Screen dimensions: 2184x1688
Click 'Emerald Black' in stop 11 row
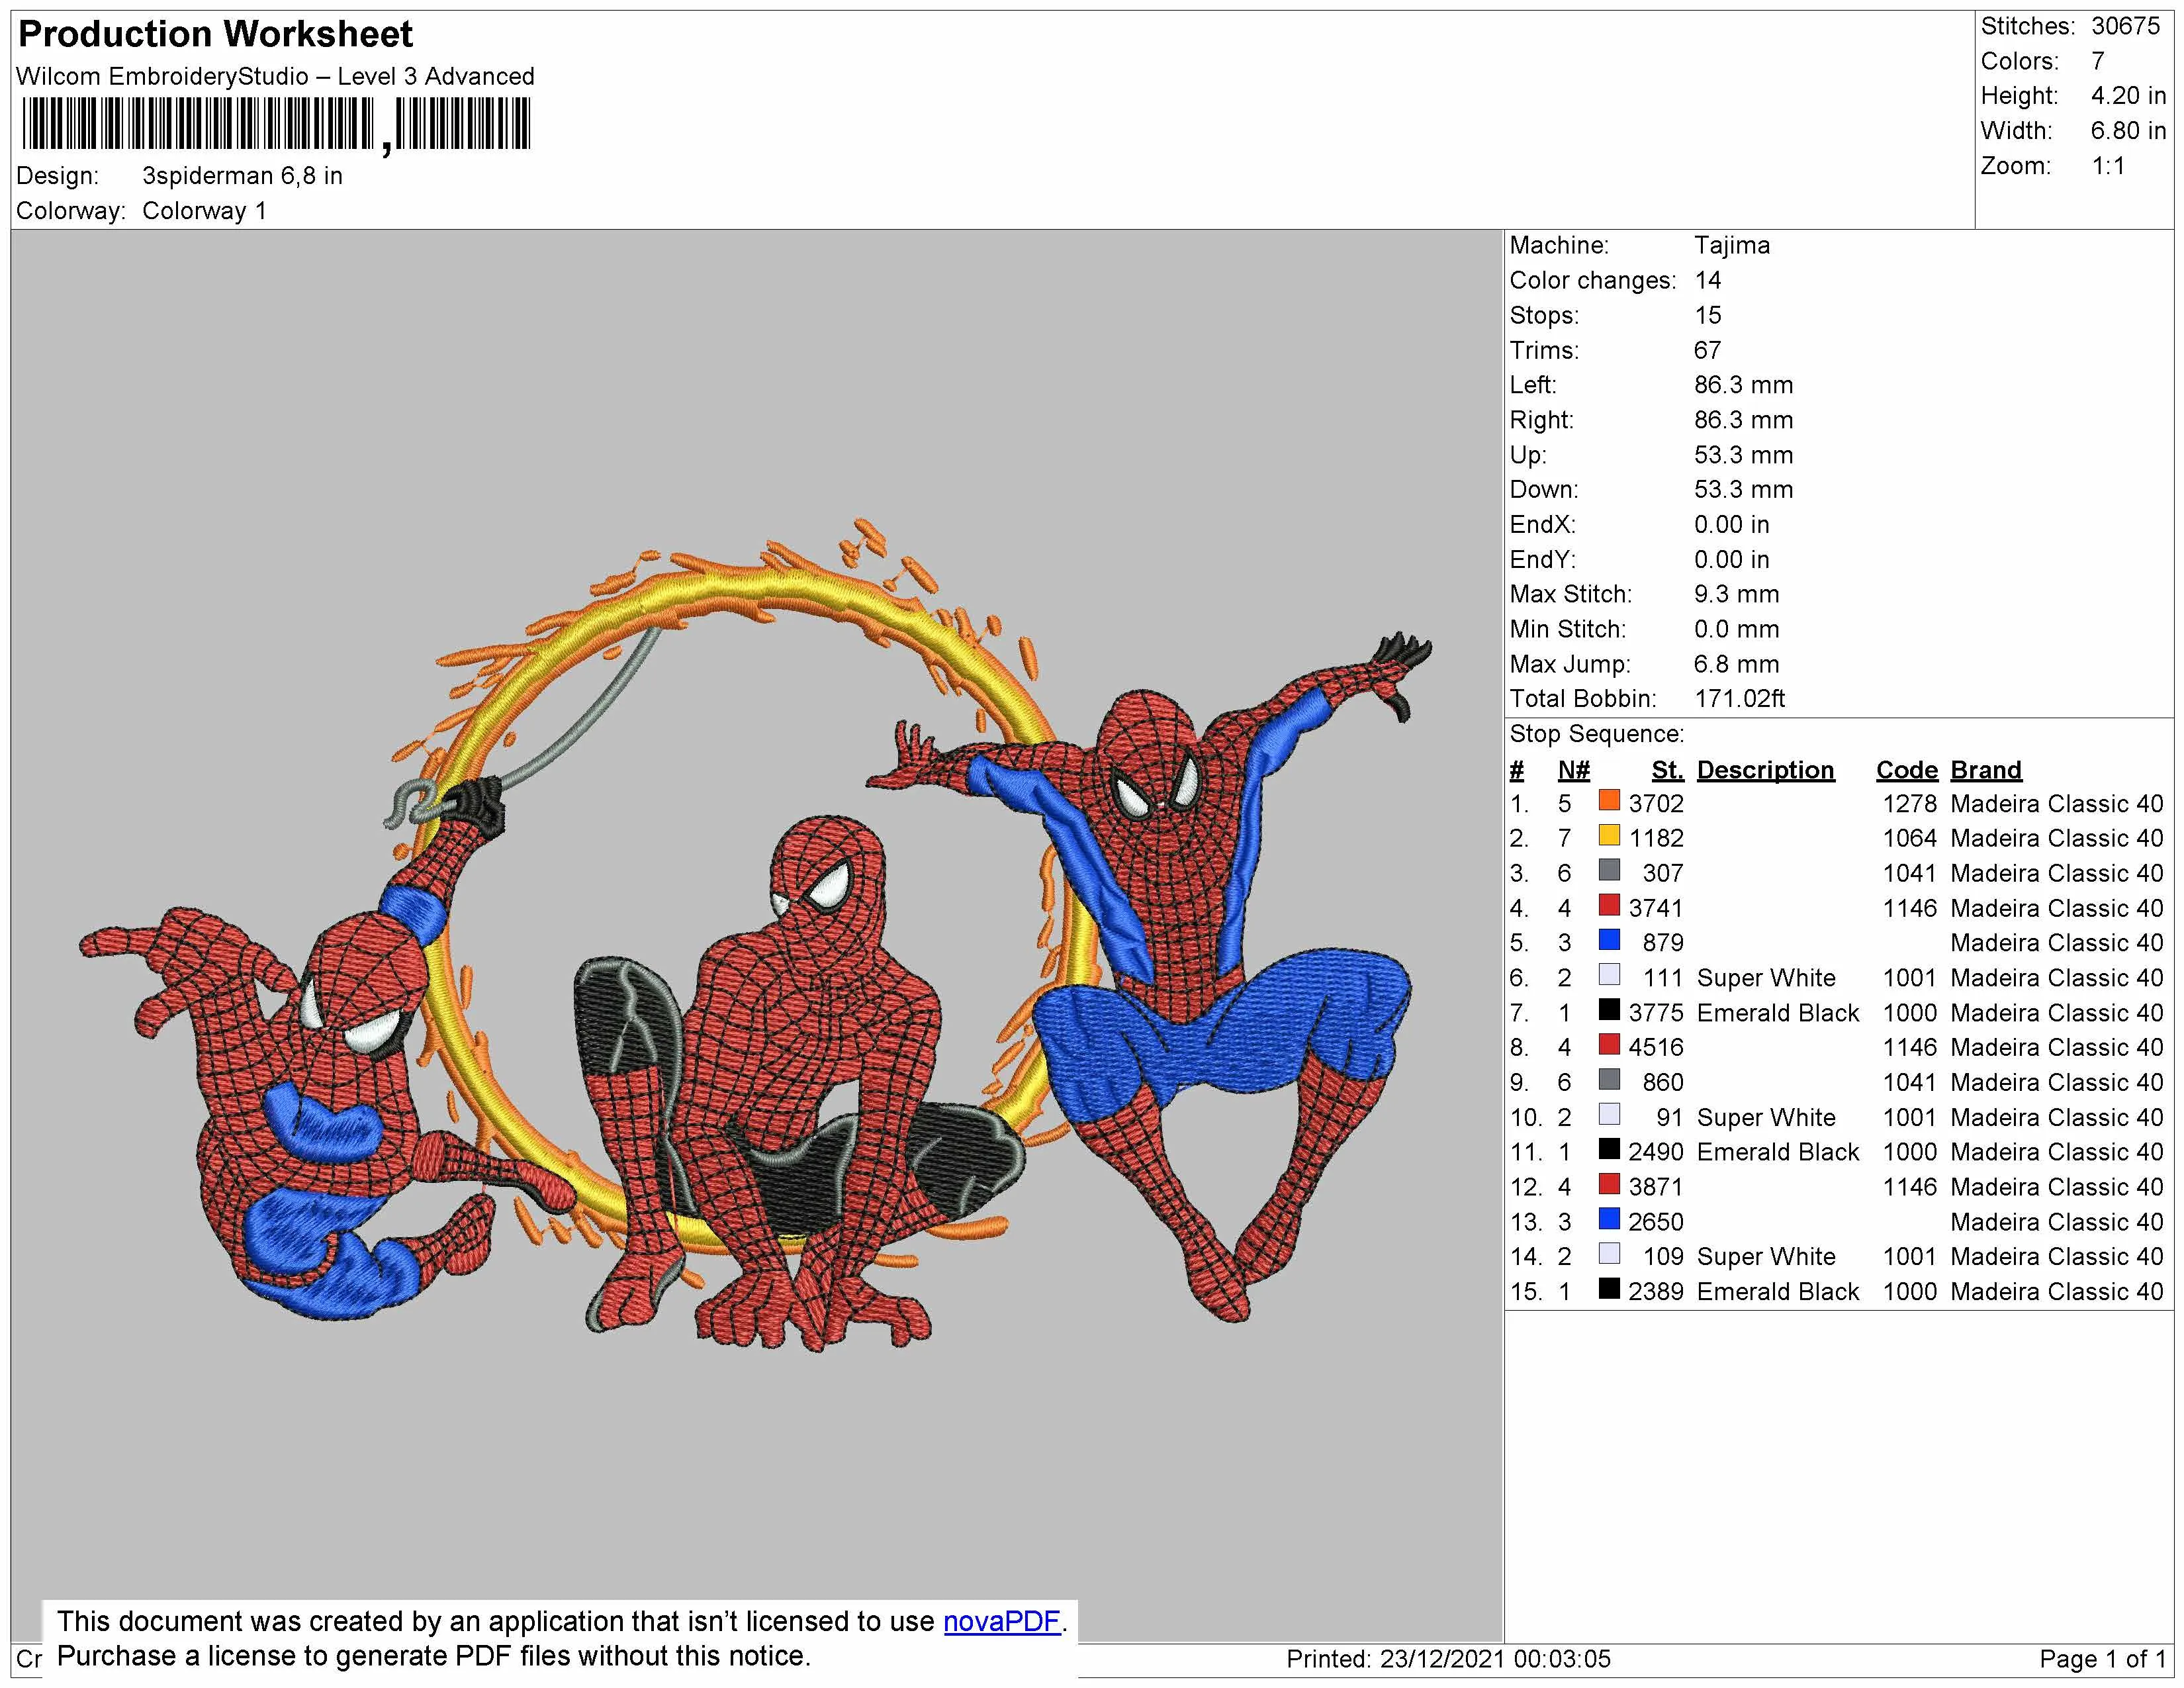pos(1777,1152)
